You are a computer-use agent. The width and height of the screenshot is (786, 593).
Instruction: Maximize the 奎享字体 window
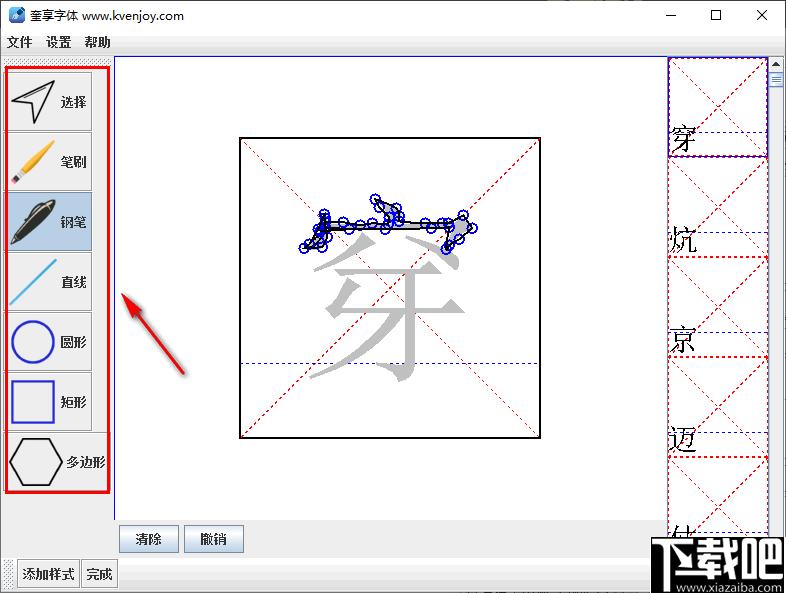pos(716,15)
